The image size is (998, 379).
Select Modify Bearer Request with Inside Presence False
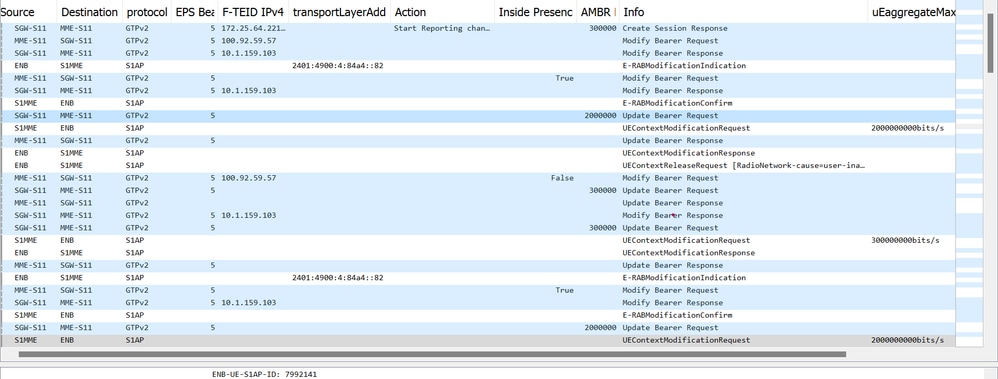(477, 178)
